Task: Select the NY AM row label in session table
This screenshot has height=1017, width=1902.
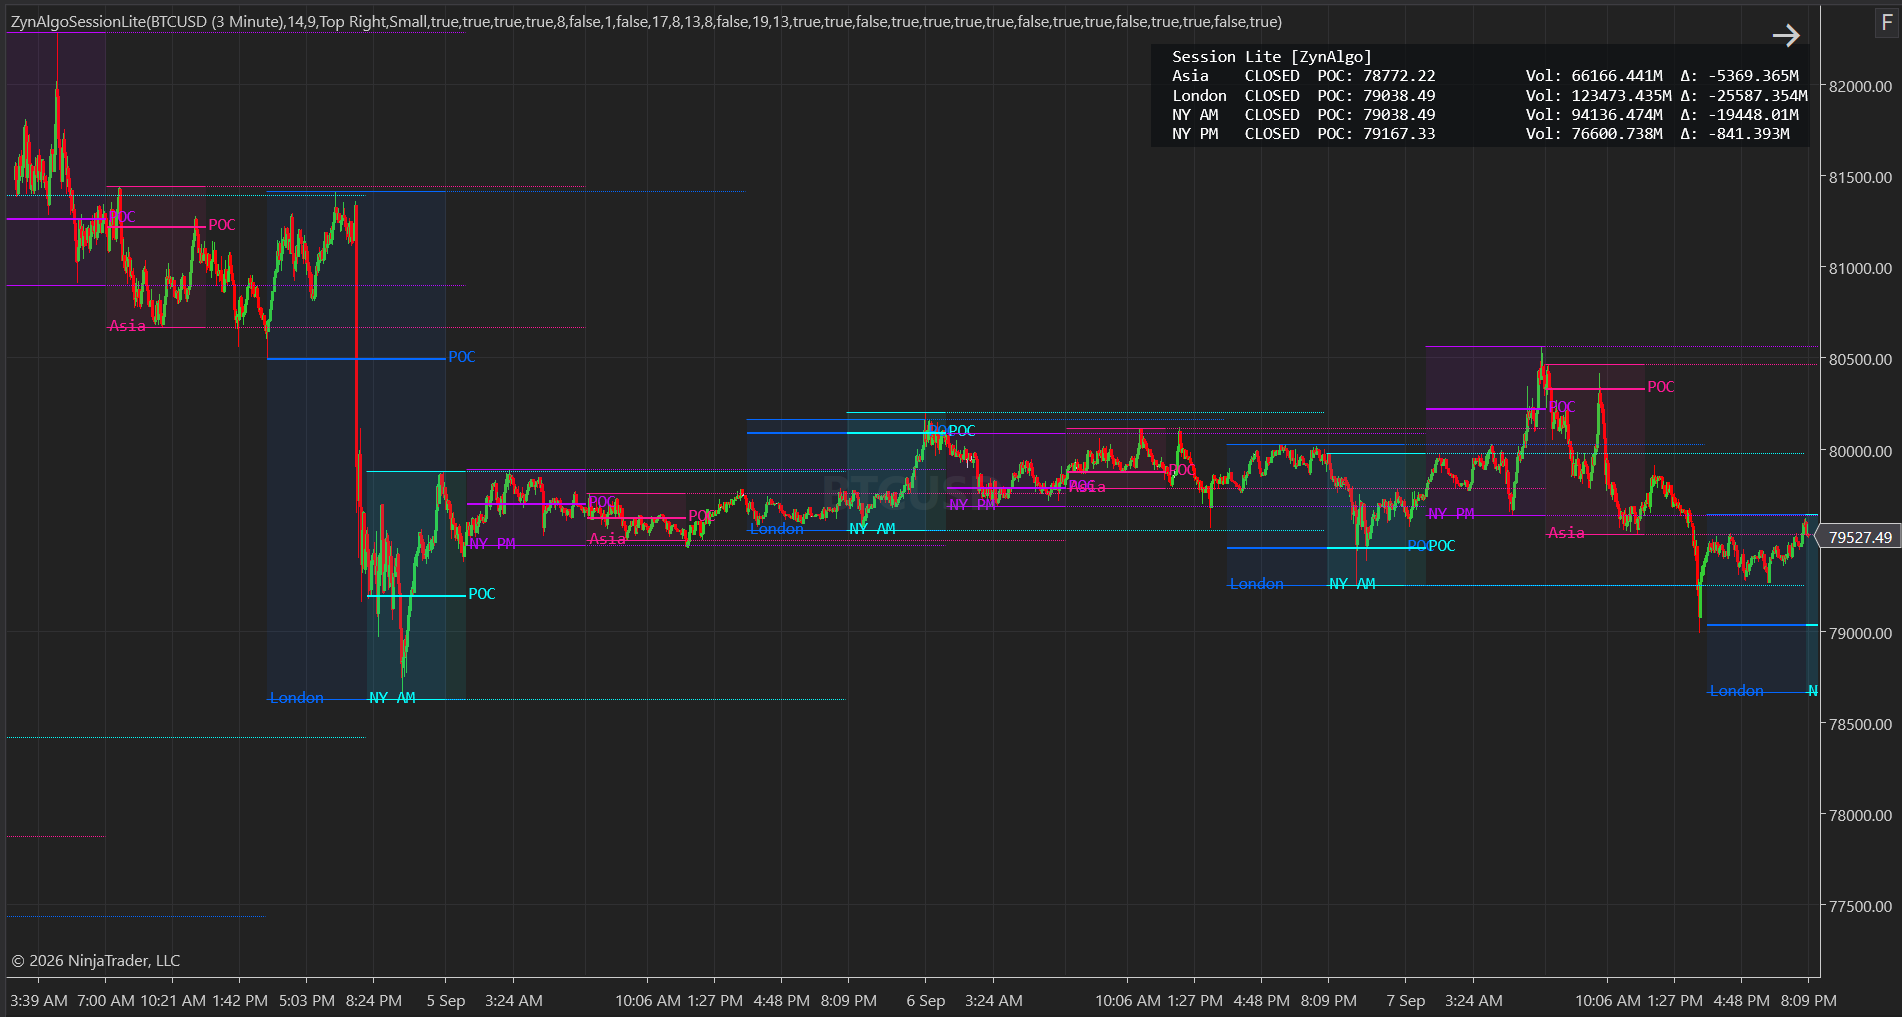Action: click(1195, 115)
